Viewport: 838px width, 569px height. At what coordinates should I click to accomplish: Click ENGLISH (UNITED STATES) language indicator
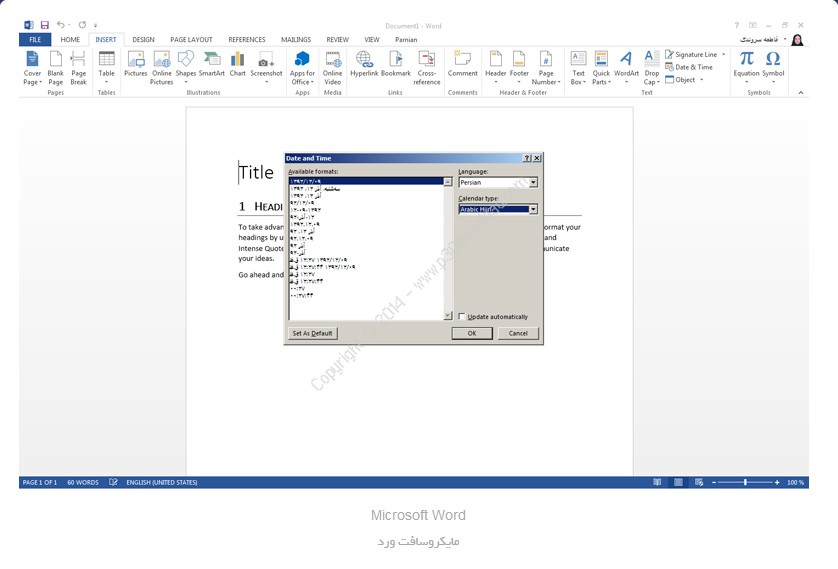click(x=161, y=482)
